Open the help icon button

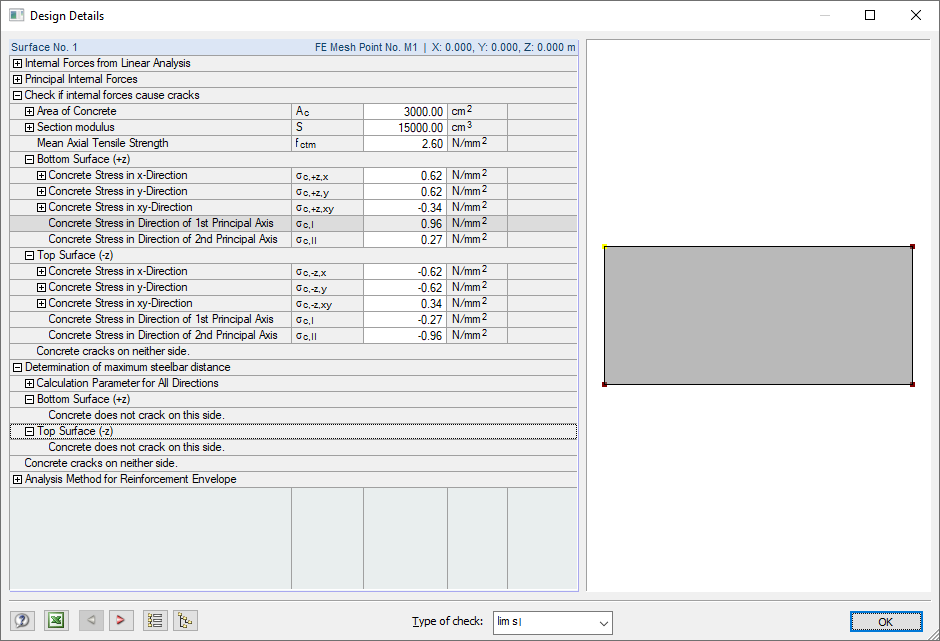pos(22,620)
